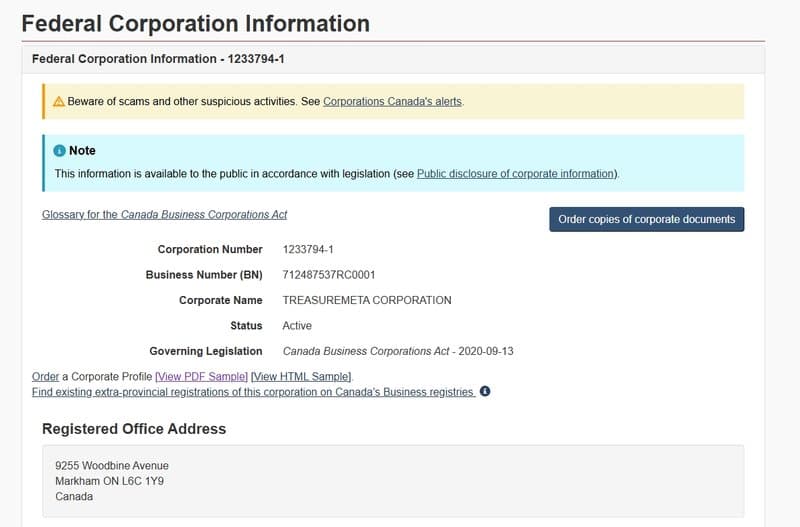The height and width of the screenshot is (527, 800).
Task: Click warning triangle icon in scam alert
Action: (x=59, y=102)
